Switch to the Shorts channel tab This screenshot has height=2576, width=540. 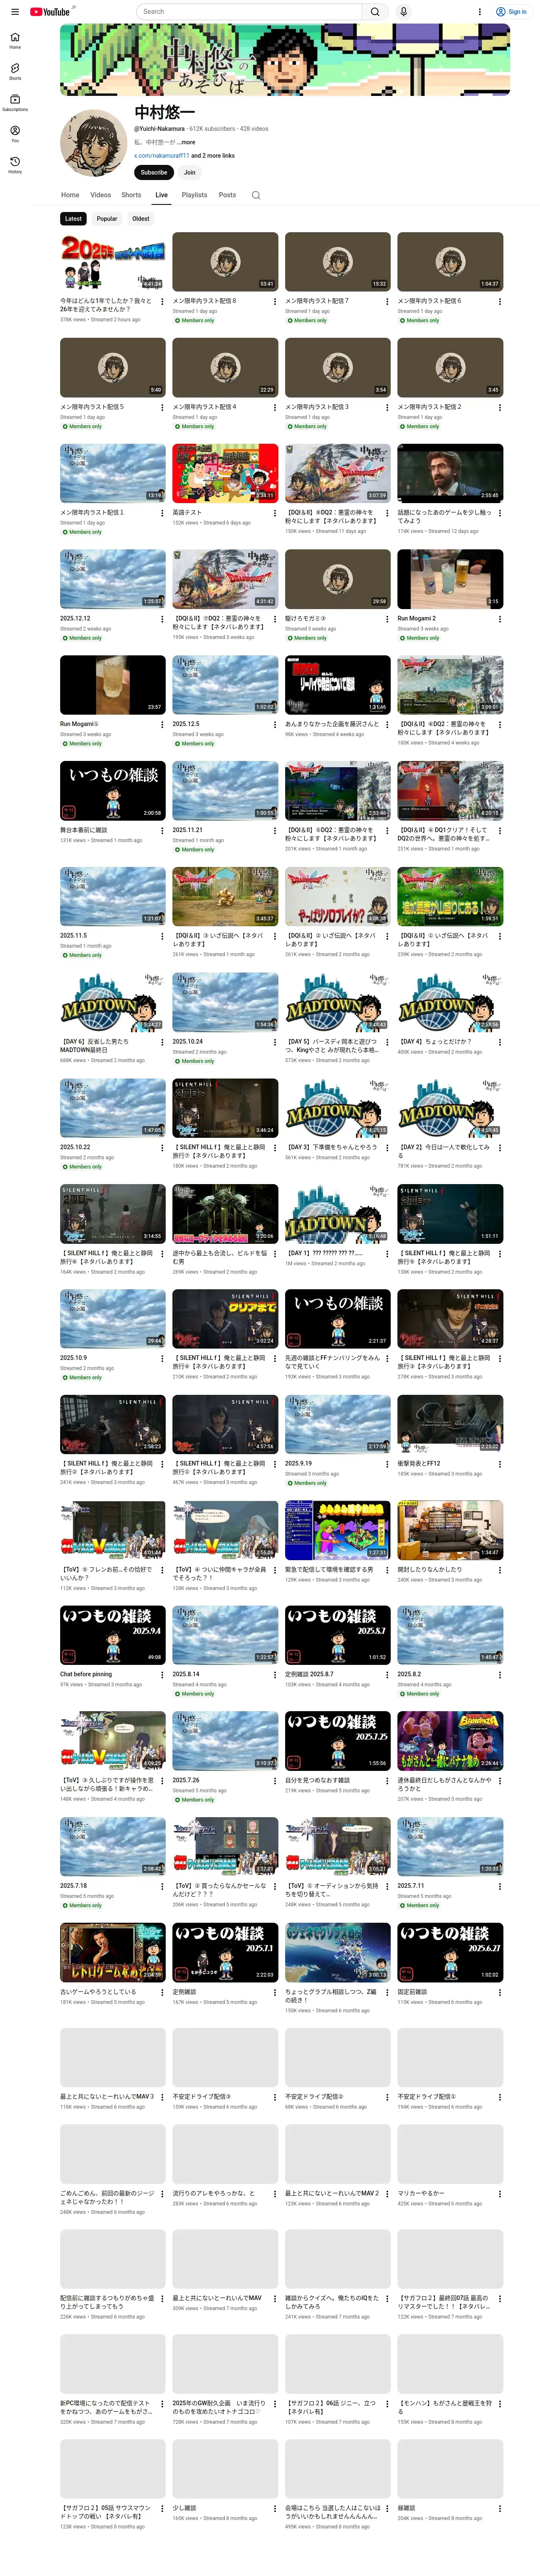[131, 195]
